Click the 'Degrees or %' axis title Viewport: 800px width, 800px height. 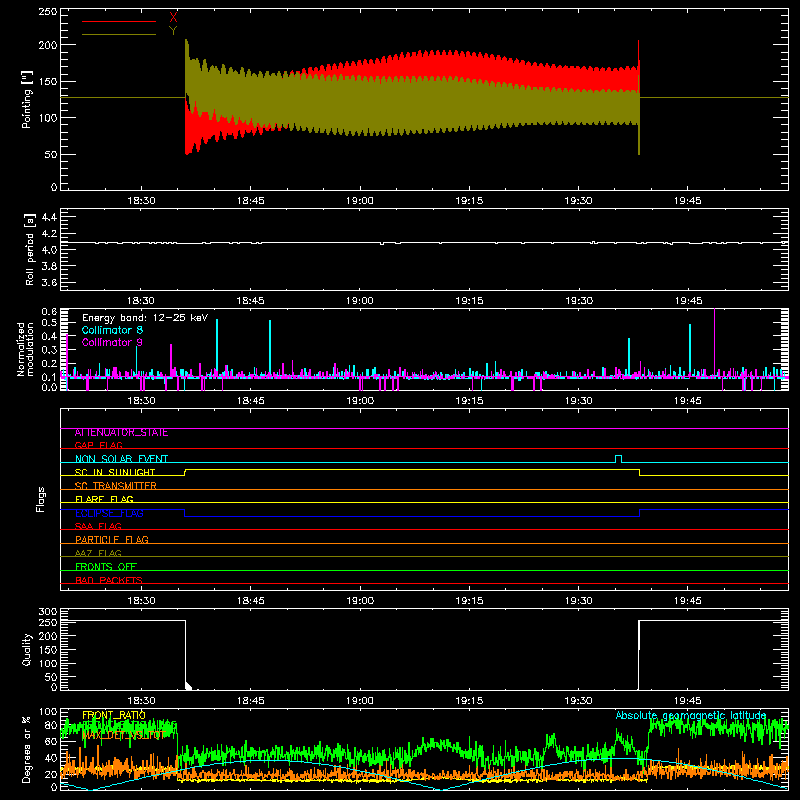pos(26,749)
